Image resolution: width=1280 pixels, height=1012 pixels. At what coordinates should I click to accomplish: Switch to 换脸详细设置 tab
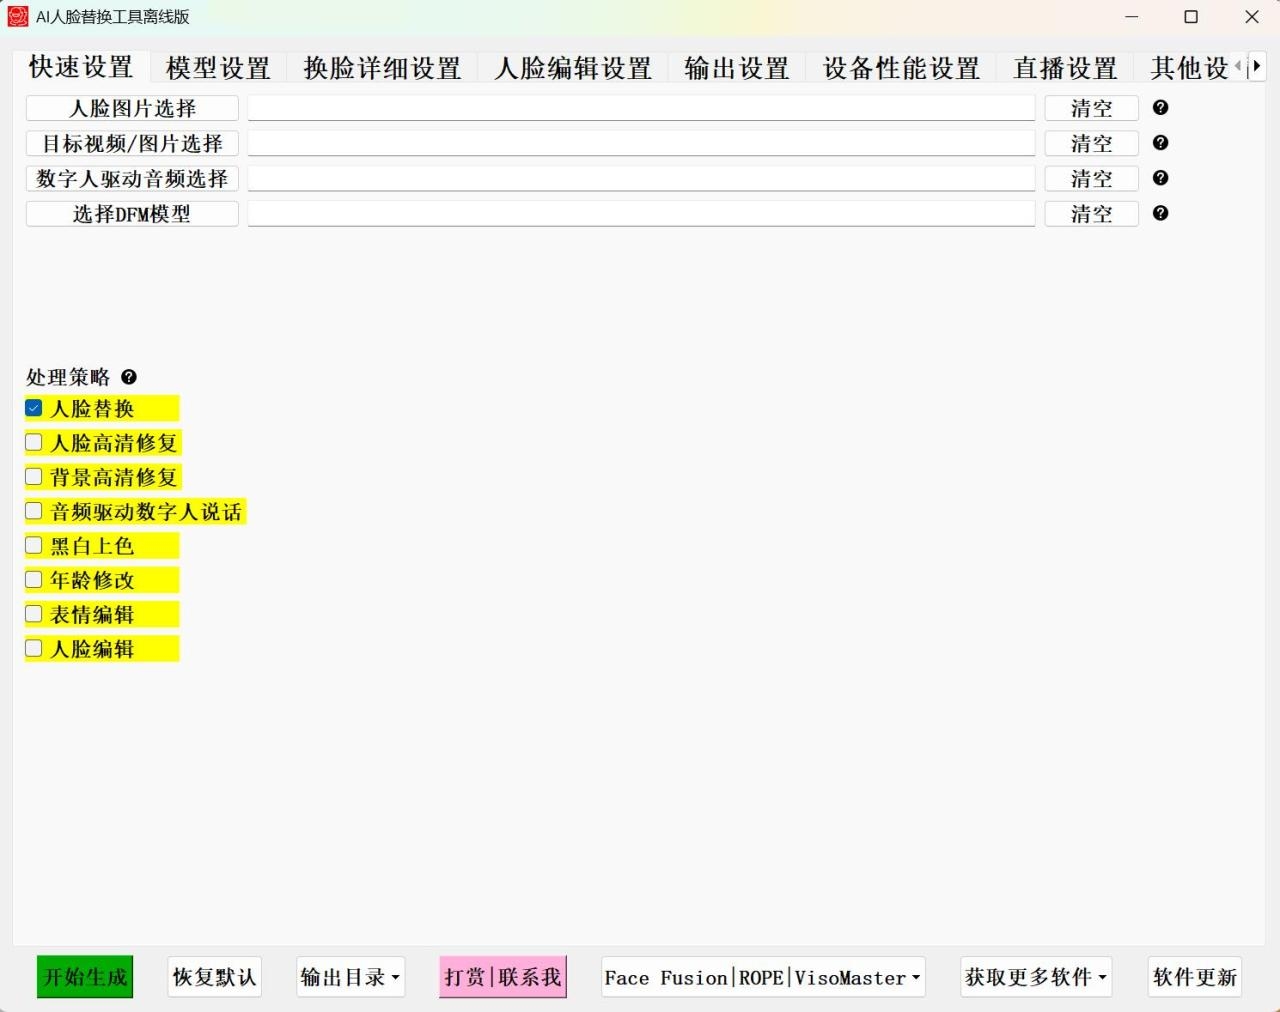coord(382,68)
